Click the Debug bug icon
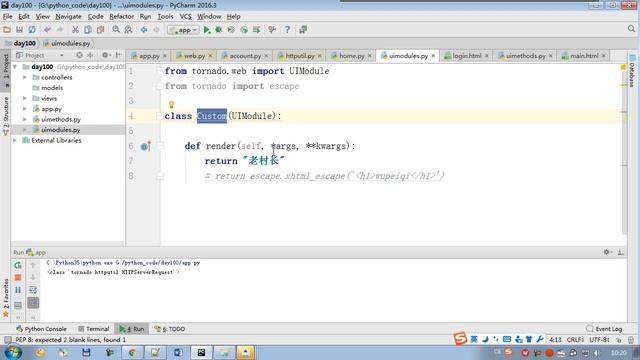 [219, 30]
